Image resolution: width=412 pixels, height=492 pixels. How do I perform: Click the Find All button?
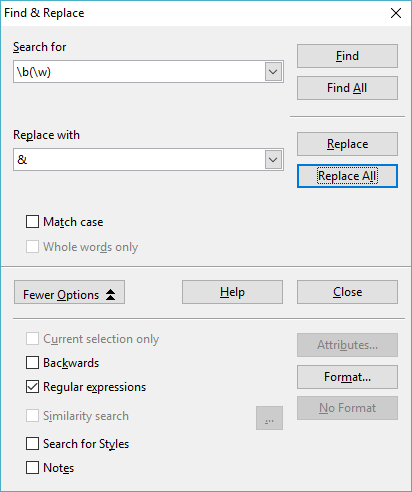pos(347,88)
